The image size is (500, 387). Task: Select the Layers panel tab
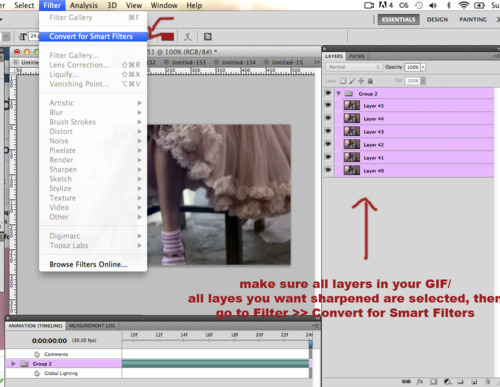(x=334, y=56)
